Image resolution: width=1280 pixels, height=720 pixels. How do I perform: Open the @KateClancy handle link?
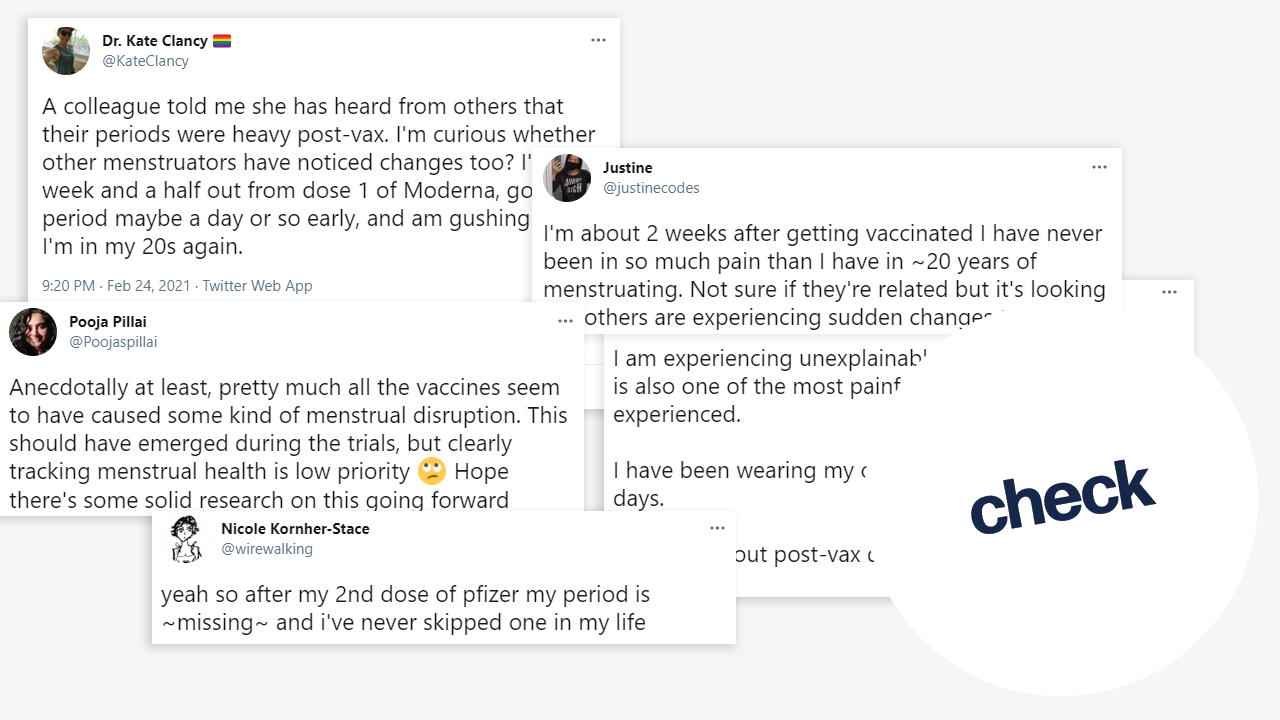[145, 61]
